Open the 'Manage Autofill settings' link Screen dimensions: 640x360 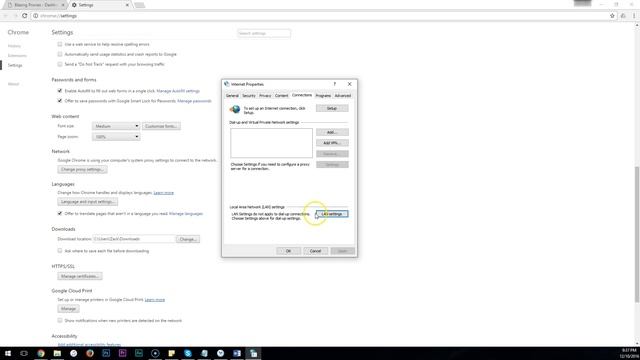[x=178, y=91]
